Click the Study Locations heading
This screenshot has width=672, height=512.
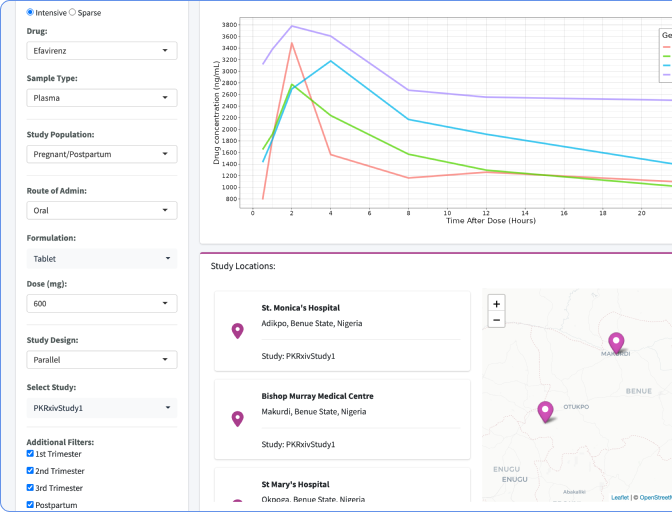coord(243,266)
